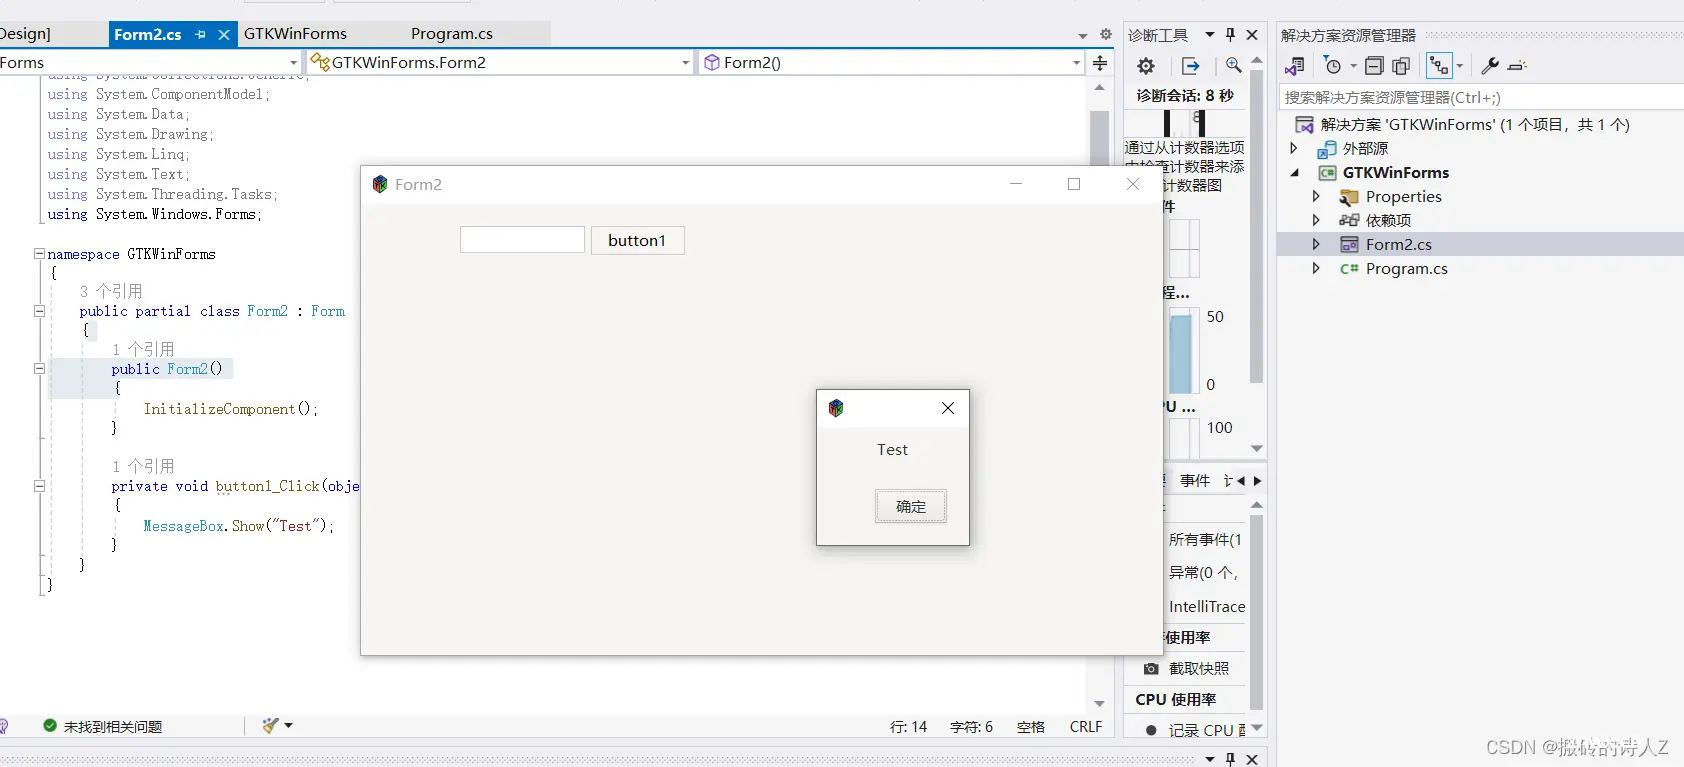Select solution 'GTKWinForms' root node
Viewport: 1684px width, 767px height.
(1475, 125)
